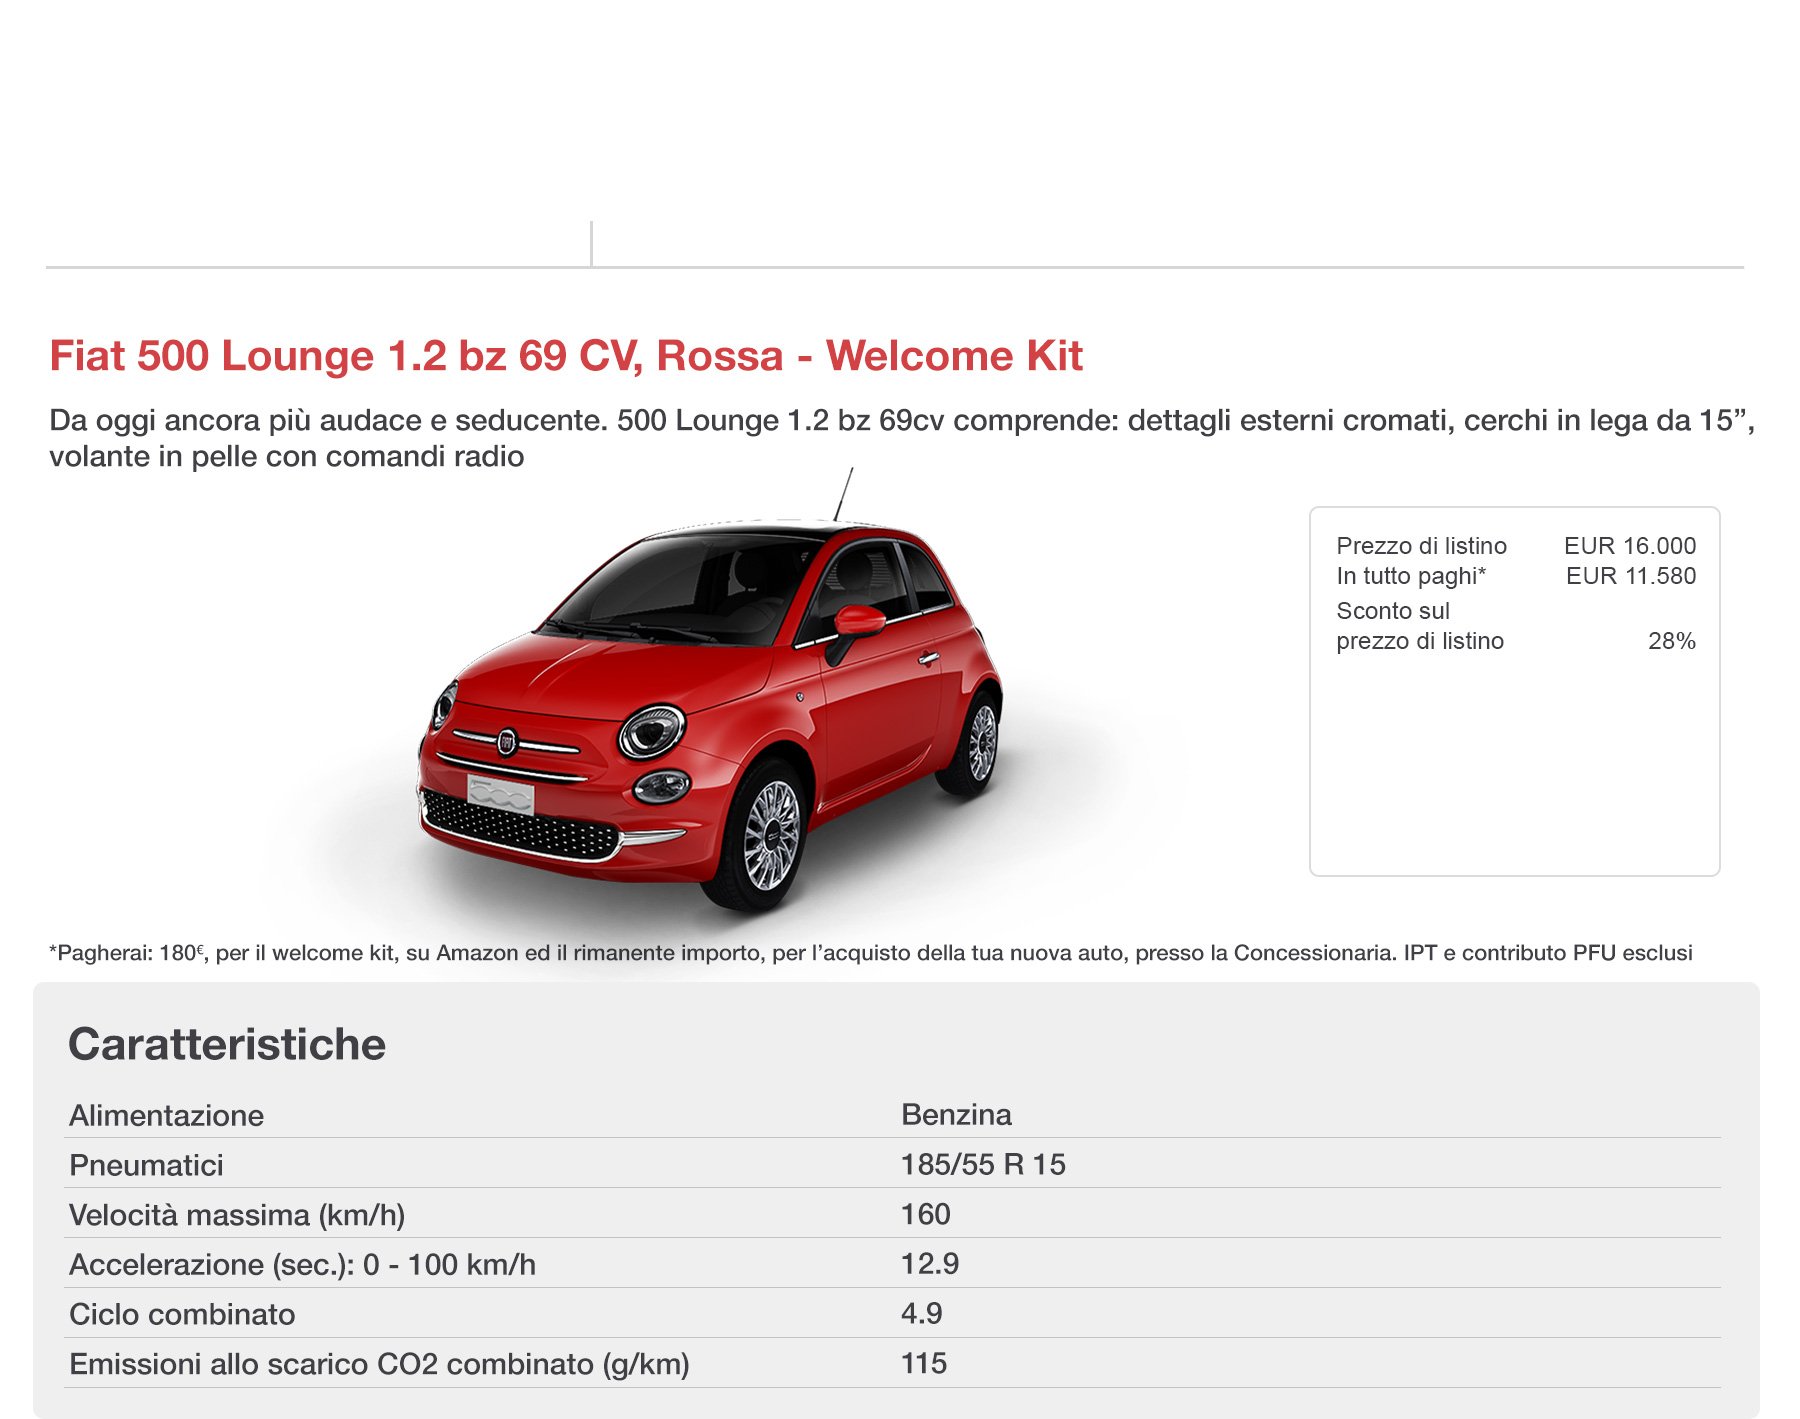Click the 'In tutto paghi*' label
1800x1419 pixels.
click(x=1411, y=576)
